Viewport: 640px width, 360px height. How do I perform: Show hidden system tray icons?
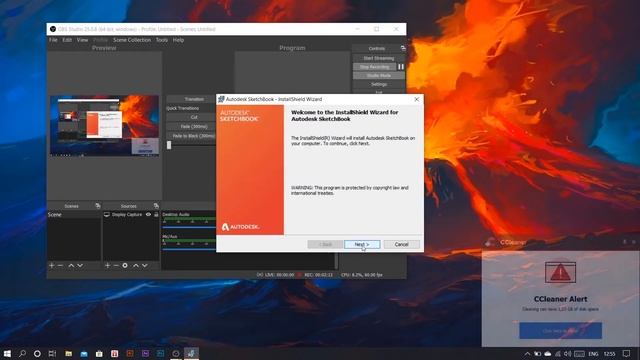[527, 354]
